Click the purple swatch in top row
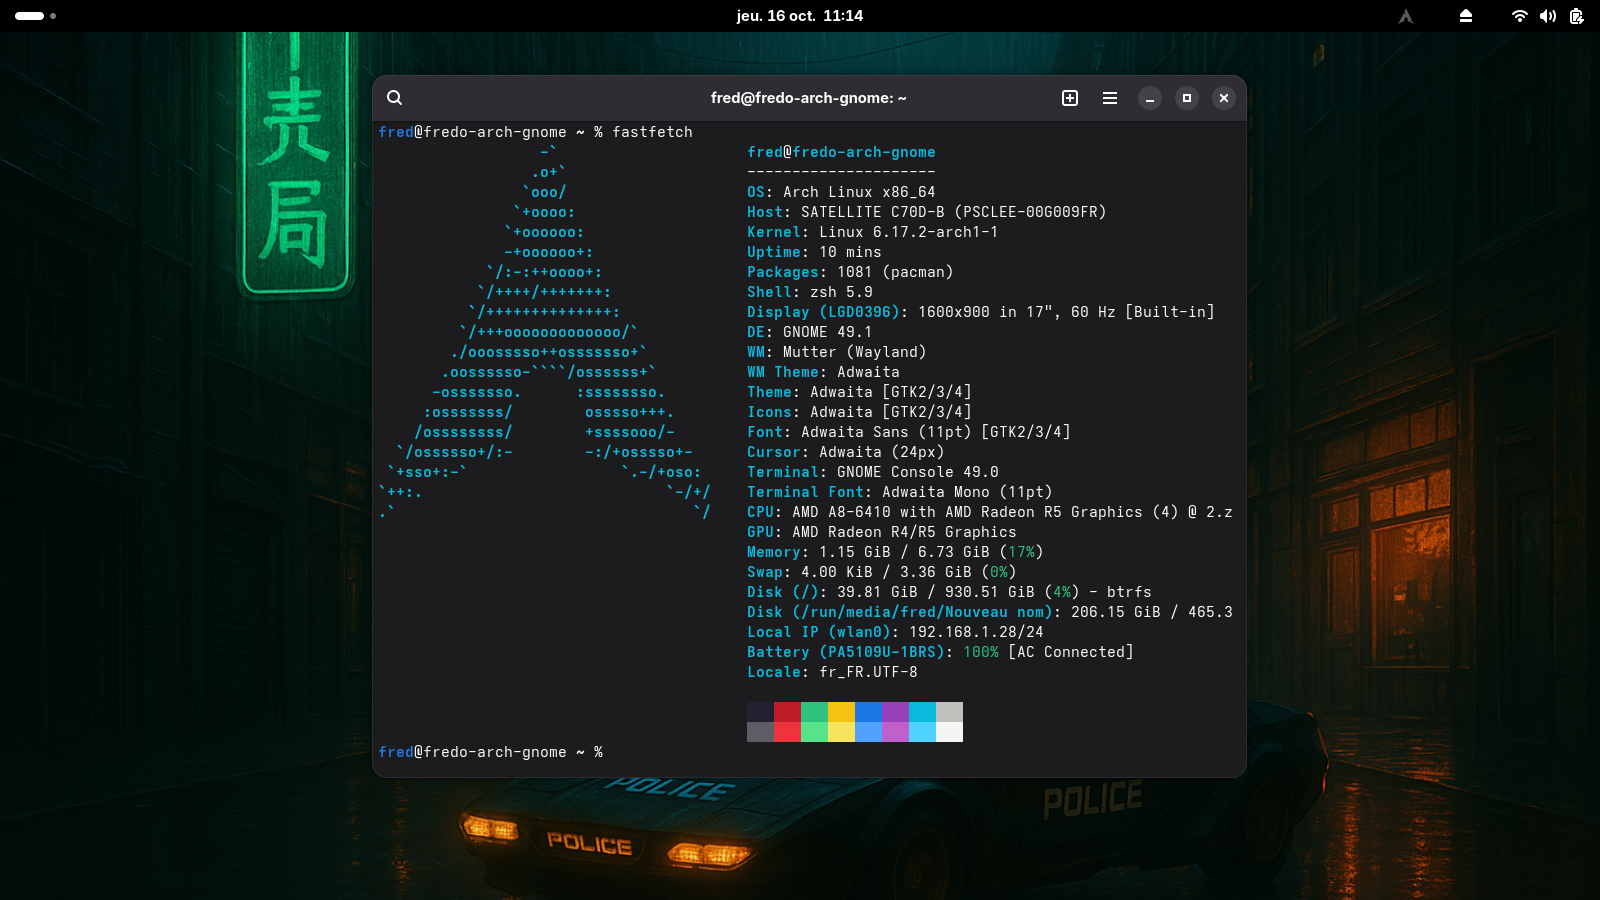 895,712
